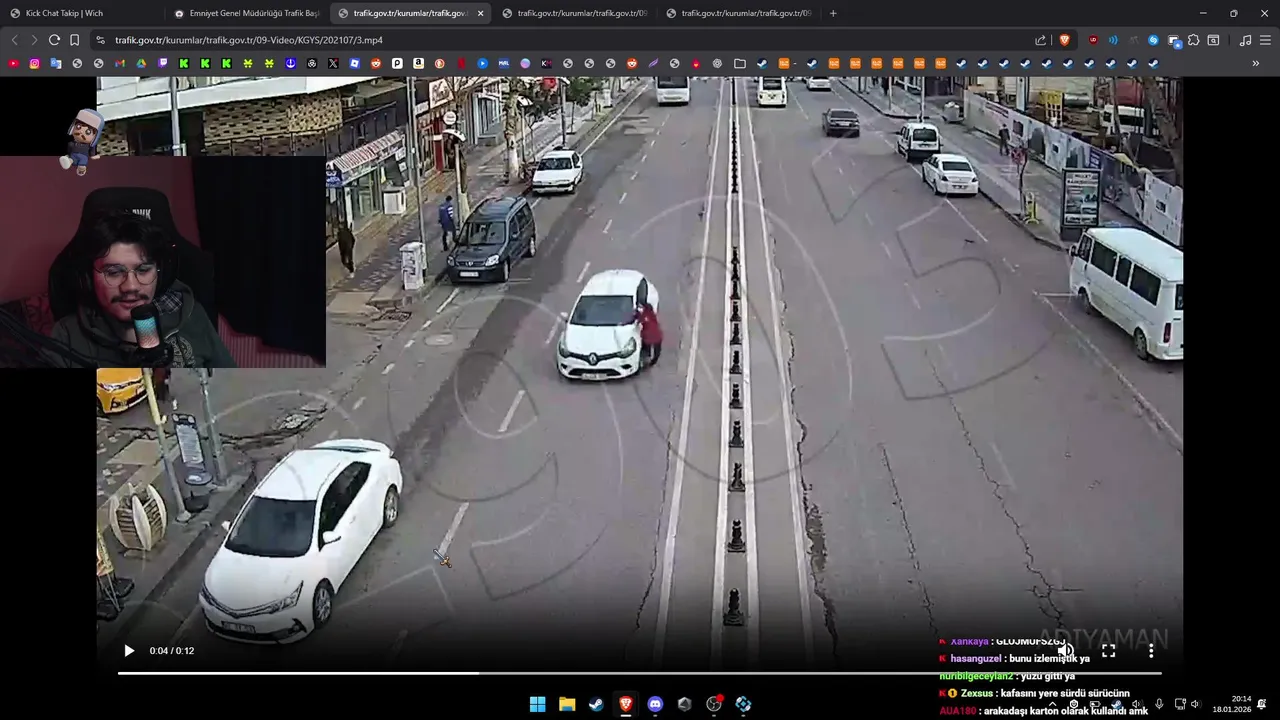Click the streamer webcam overlay
This screenshot has width=1280, height=720.
pos(162,262)
